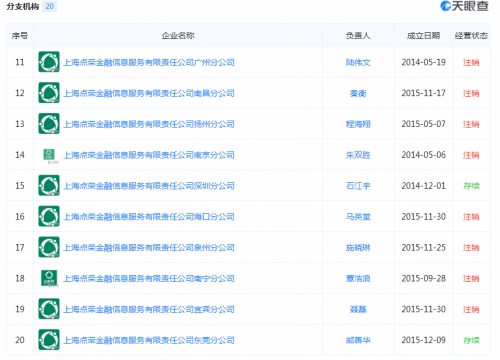Open the 负责人 name link in row 15
Screen dimensions: 500x360
click(x=358, y=186)
